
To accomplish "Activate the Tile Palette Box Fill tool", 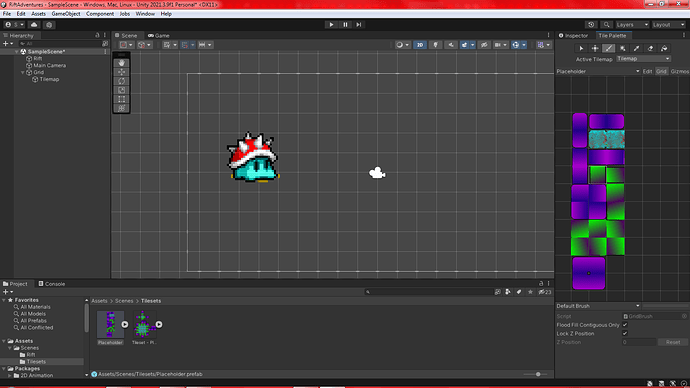I will click(x=623, y=48).
